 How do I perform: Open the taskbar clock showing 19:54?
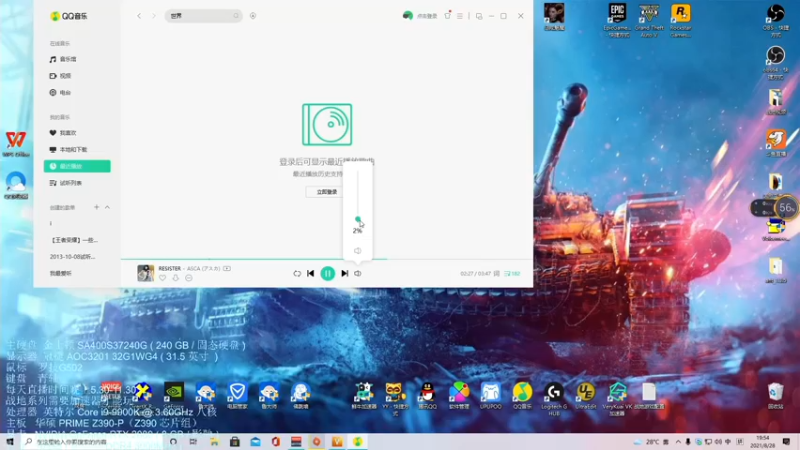(763, 441)
